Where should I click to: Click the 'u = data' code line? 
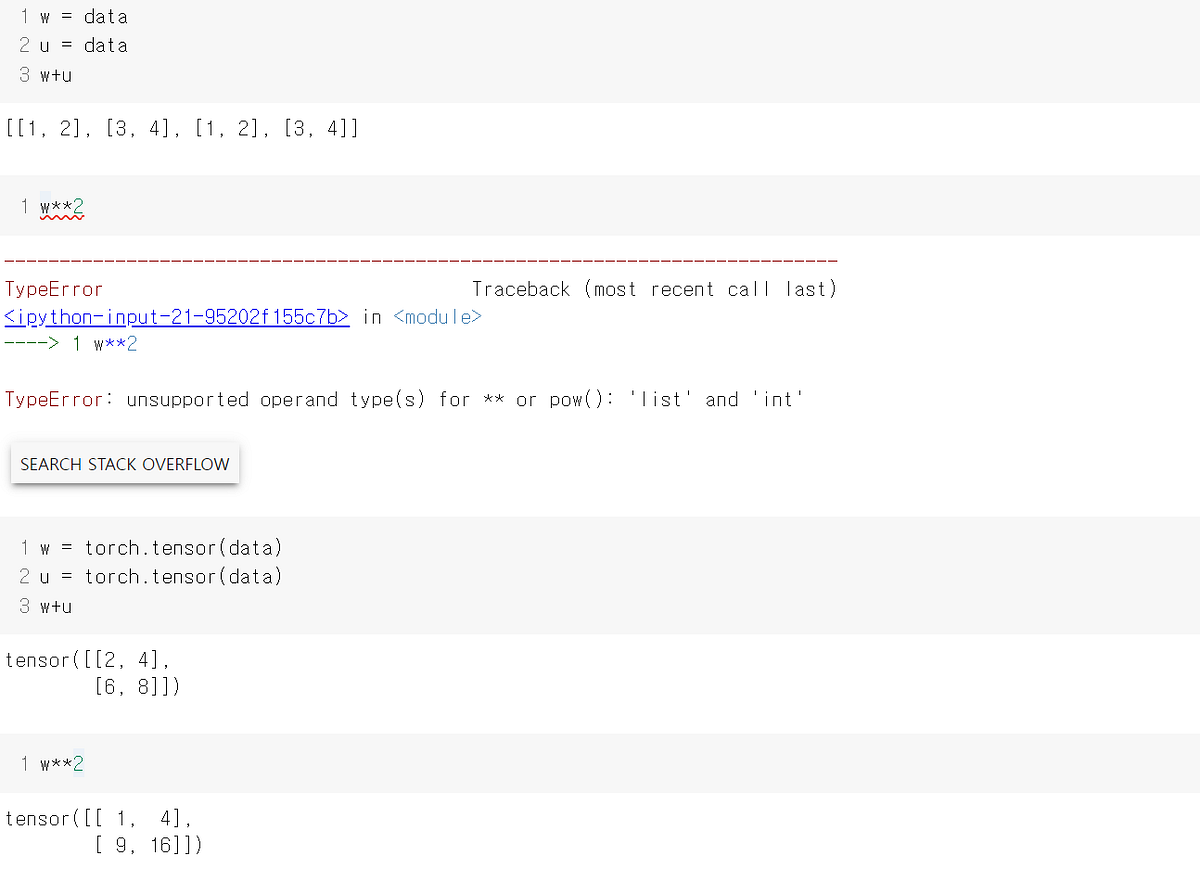click(84, 45)
